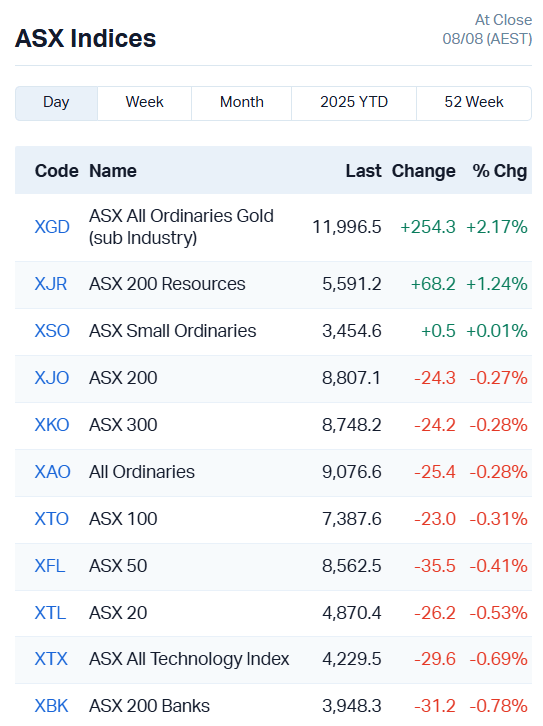Click the +1.24% percent change
This screenshot has width=543, height=726.
click(497, 284)
